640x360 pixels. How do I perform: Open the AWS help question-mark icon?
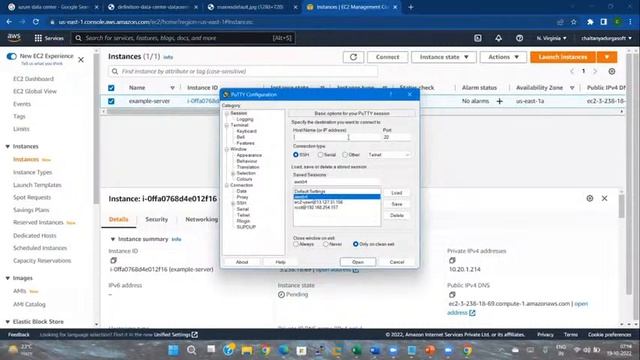click(519, 38)
